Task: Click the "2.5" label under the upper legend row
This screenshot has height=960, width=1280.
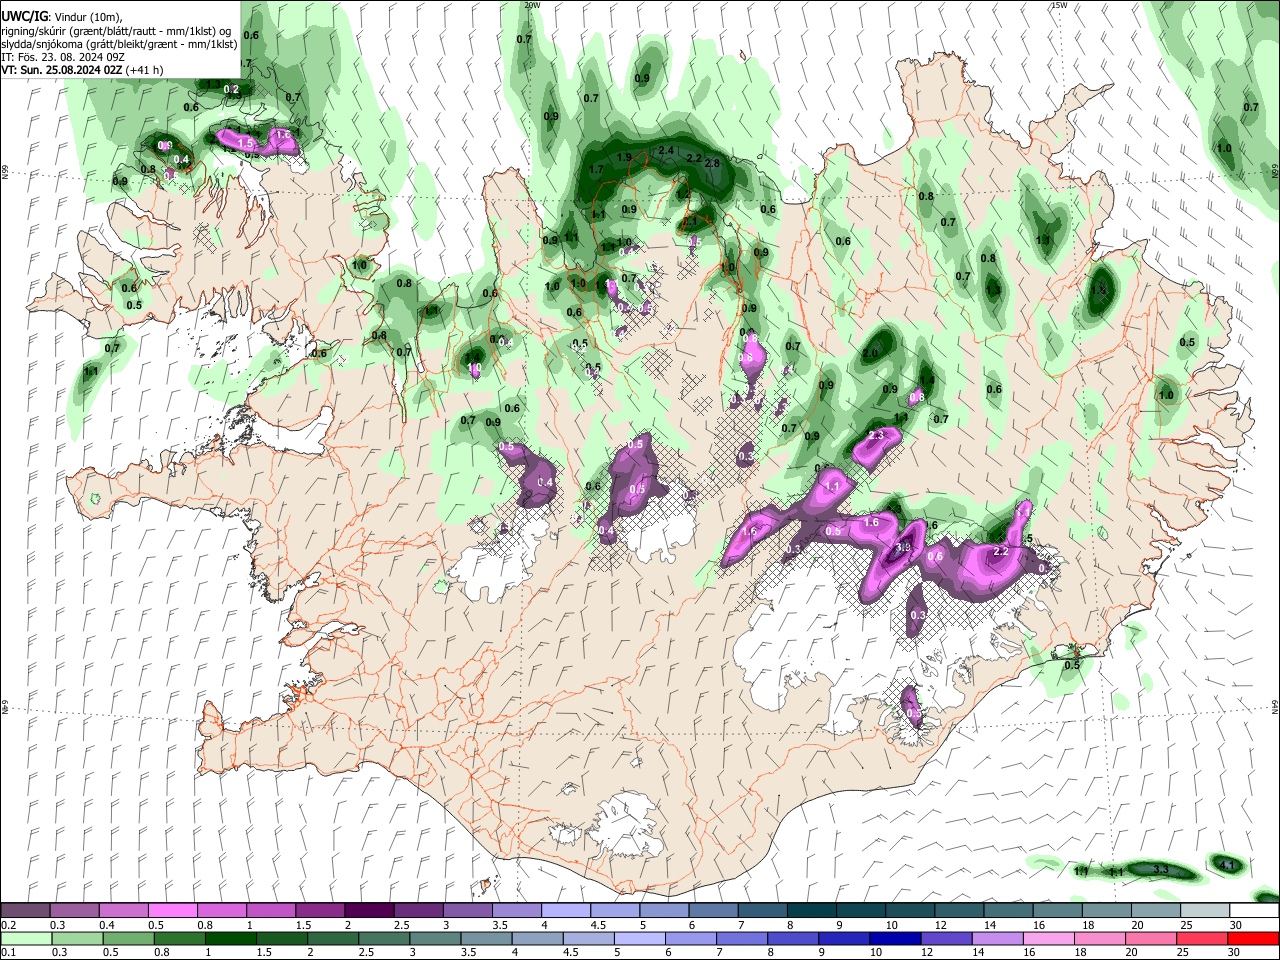Action: click(401, 925)
